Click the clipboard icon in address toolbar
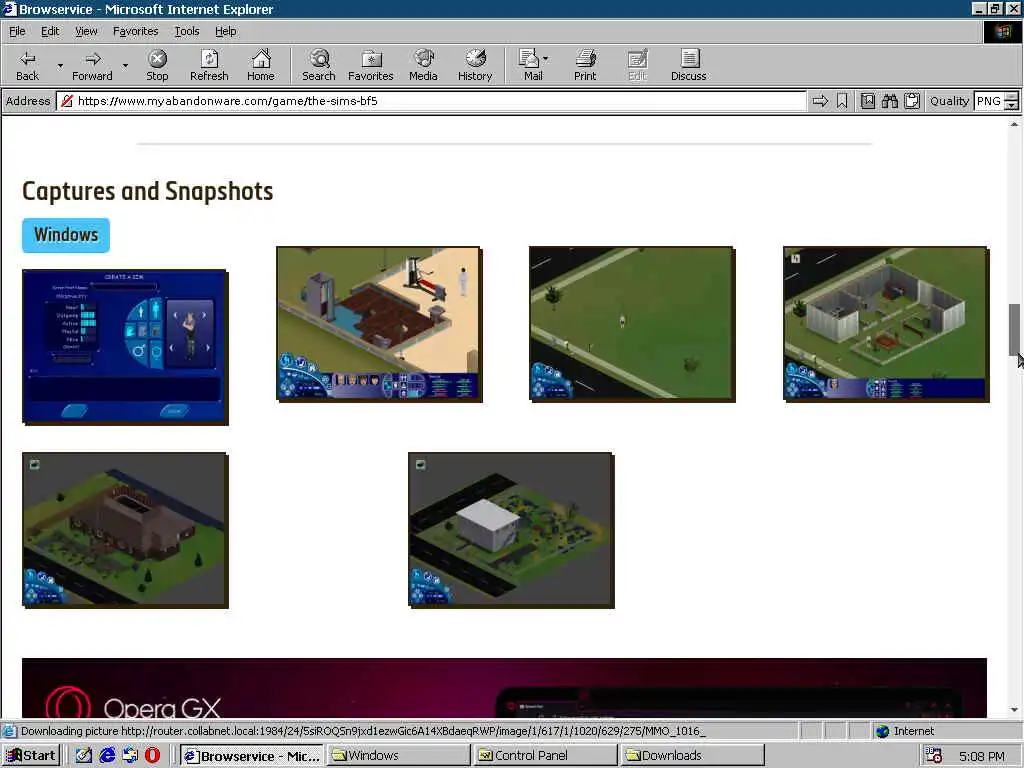Image resolution: width=1024 pixels, height=768 pixels. click(x=912, y=101)
